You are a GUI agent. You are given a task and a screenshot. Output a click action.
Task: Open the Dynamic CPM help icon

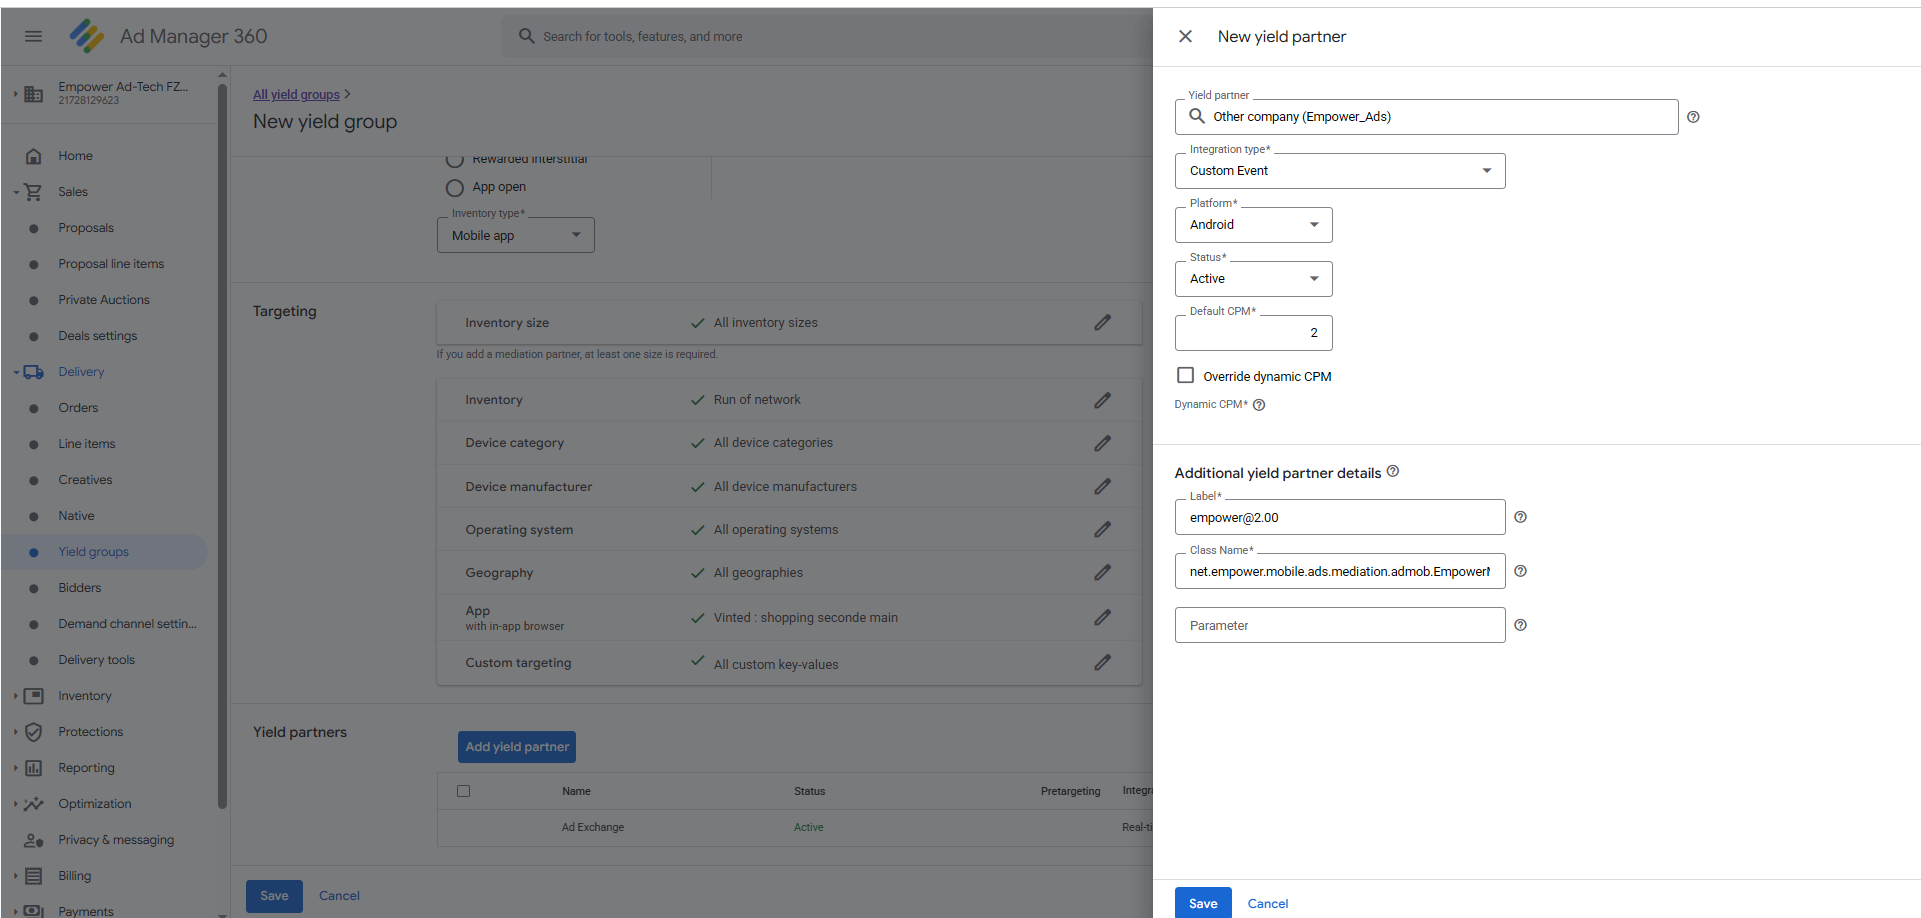[1259, 404]
